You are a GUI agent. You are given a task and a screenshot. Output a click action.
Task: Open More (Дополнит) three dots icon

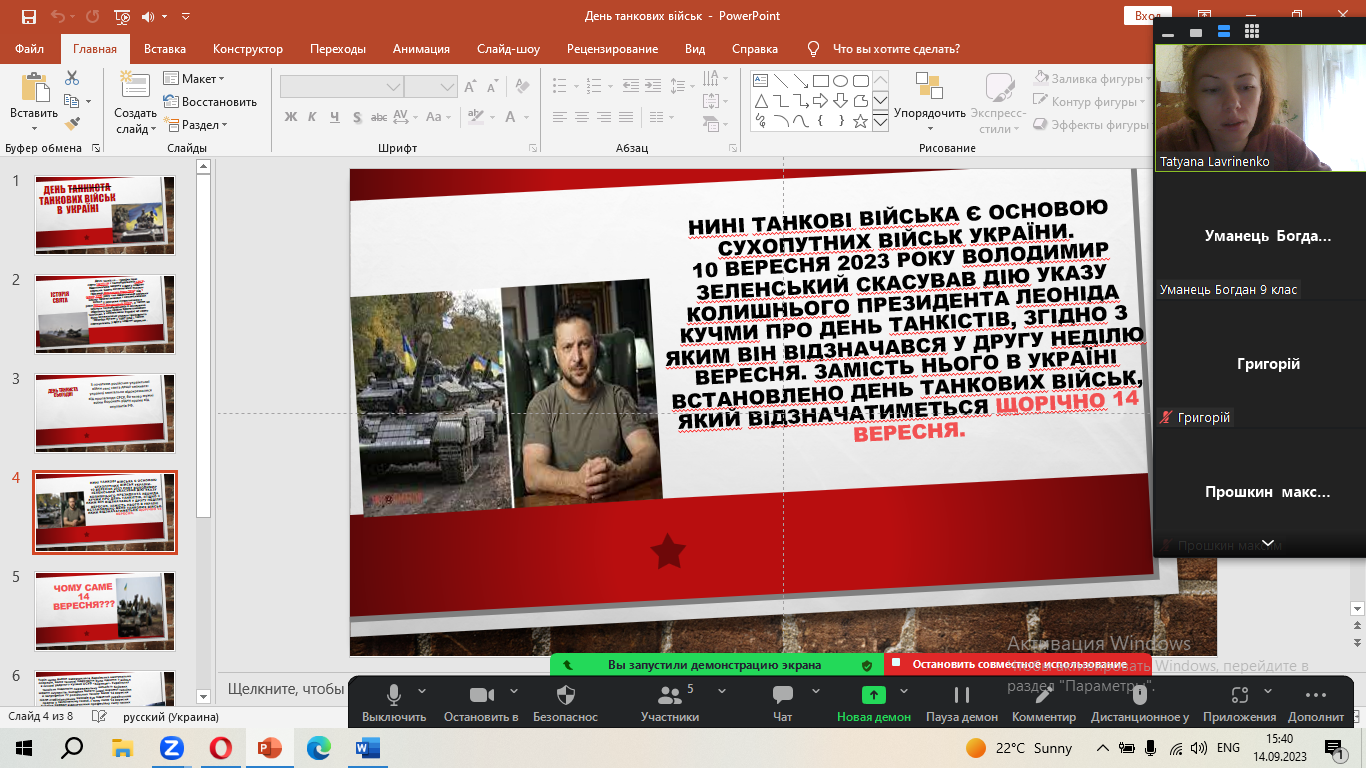tap(1316, 695)
